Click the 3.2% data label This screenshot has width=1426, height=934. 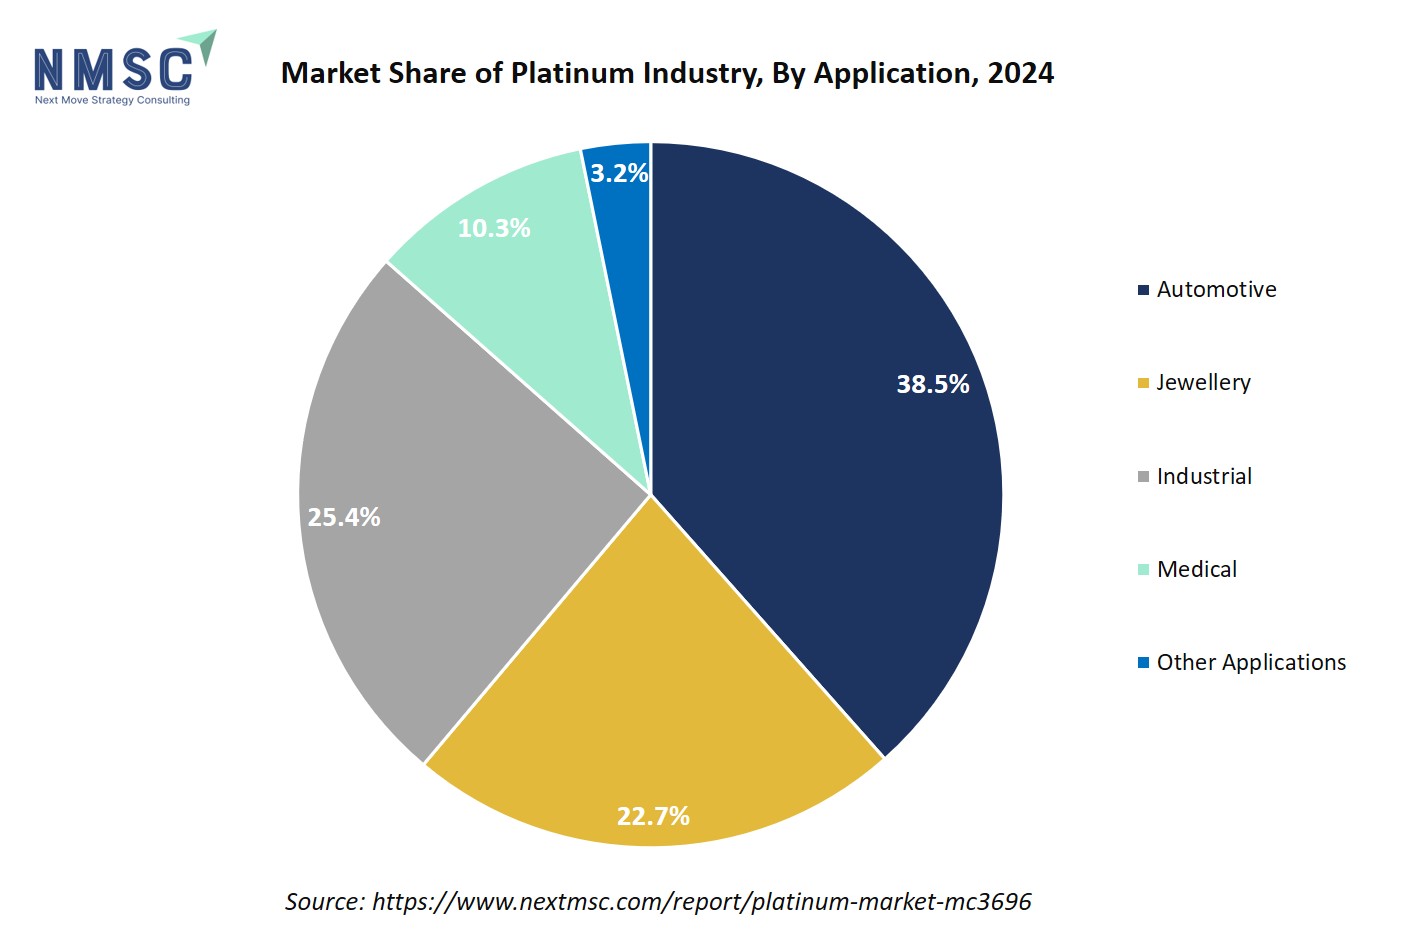tap(619, 174)
